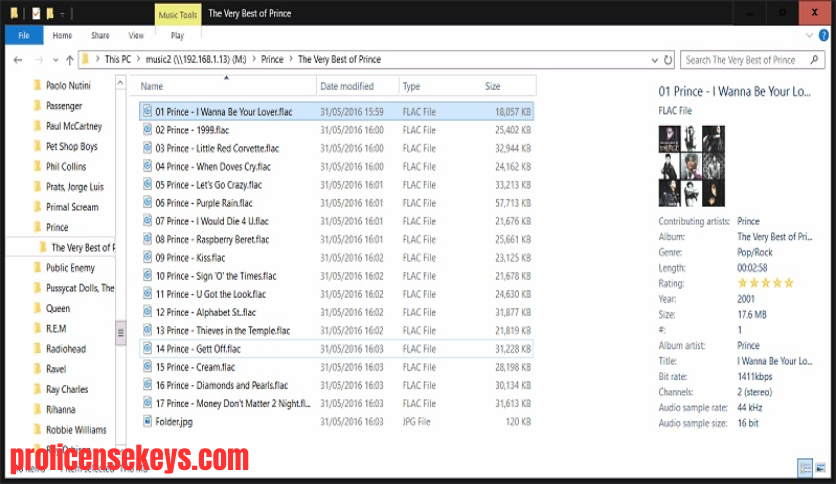Image resolution: width=836 pixels, height=484 pixels.
Task: Expand the address bar history dropdown
Action: (x=655, y=60)
